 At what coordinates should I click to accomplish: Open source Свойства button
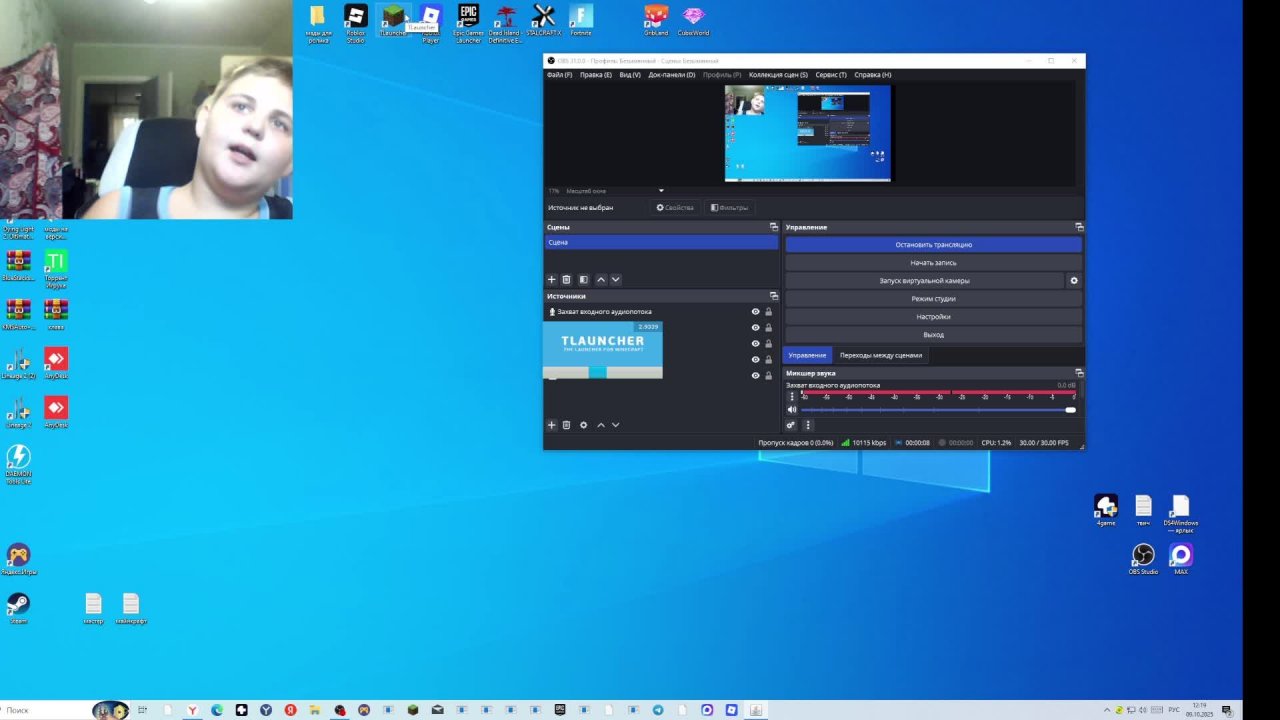(x=675, y=208)
